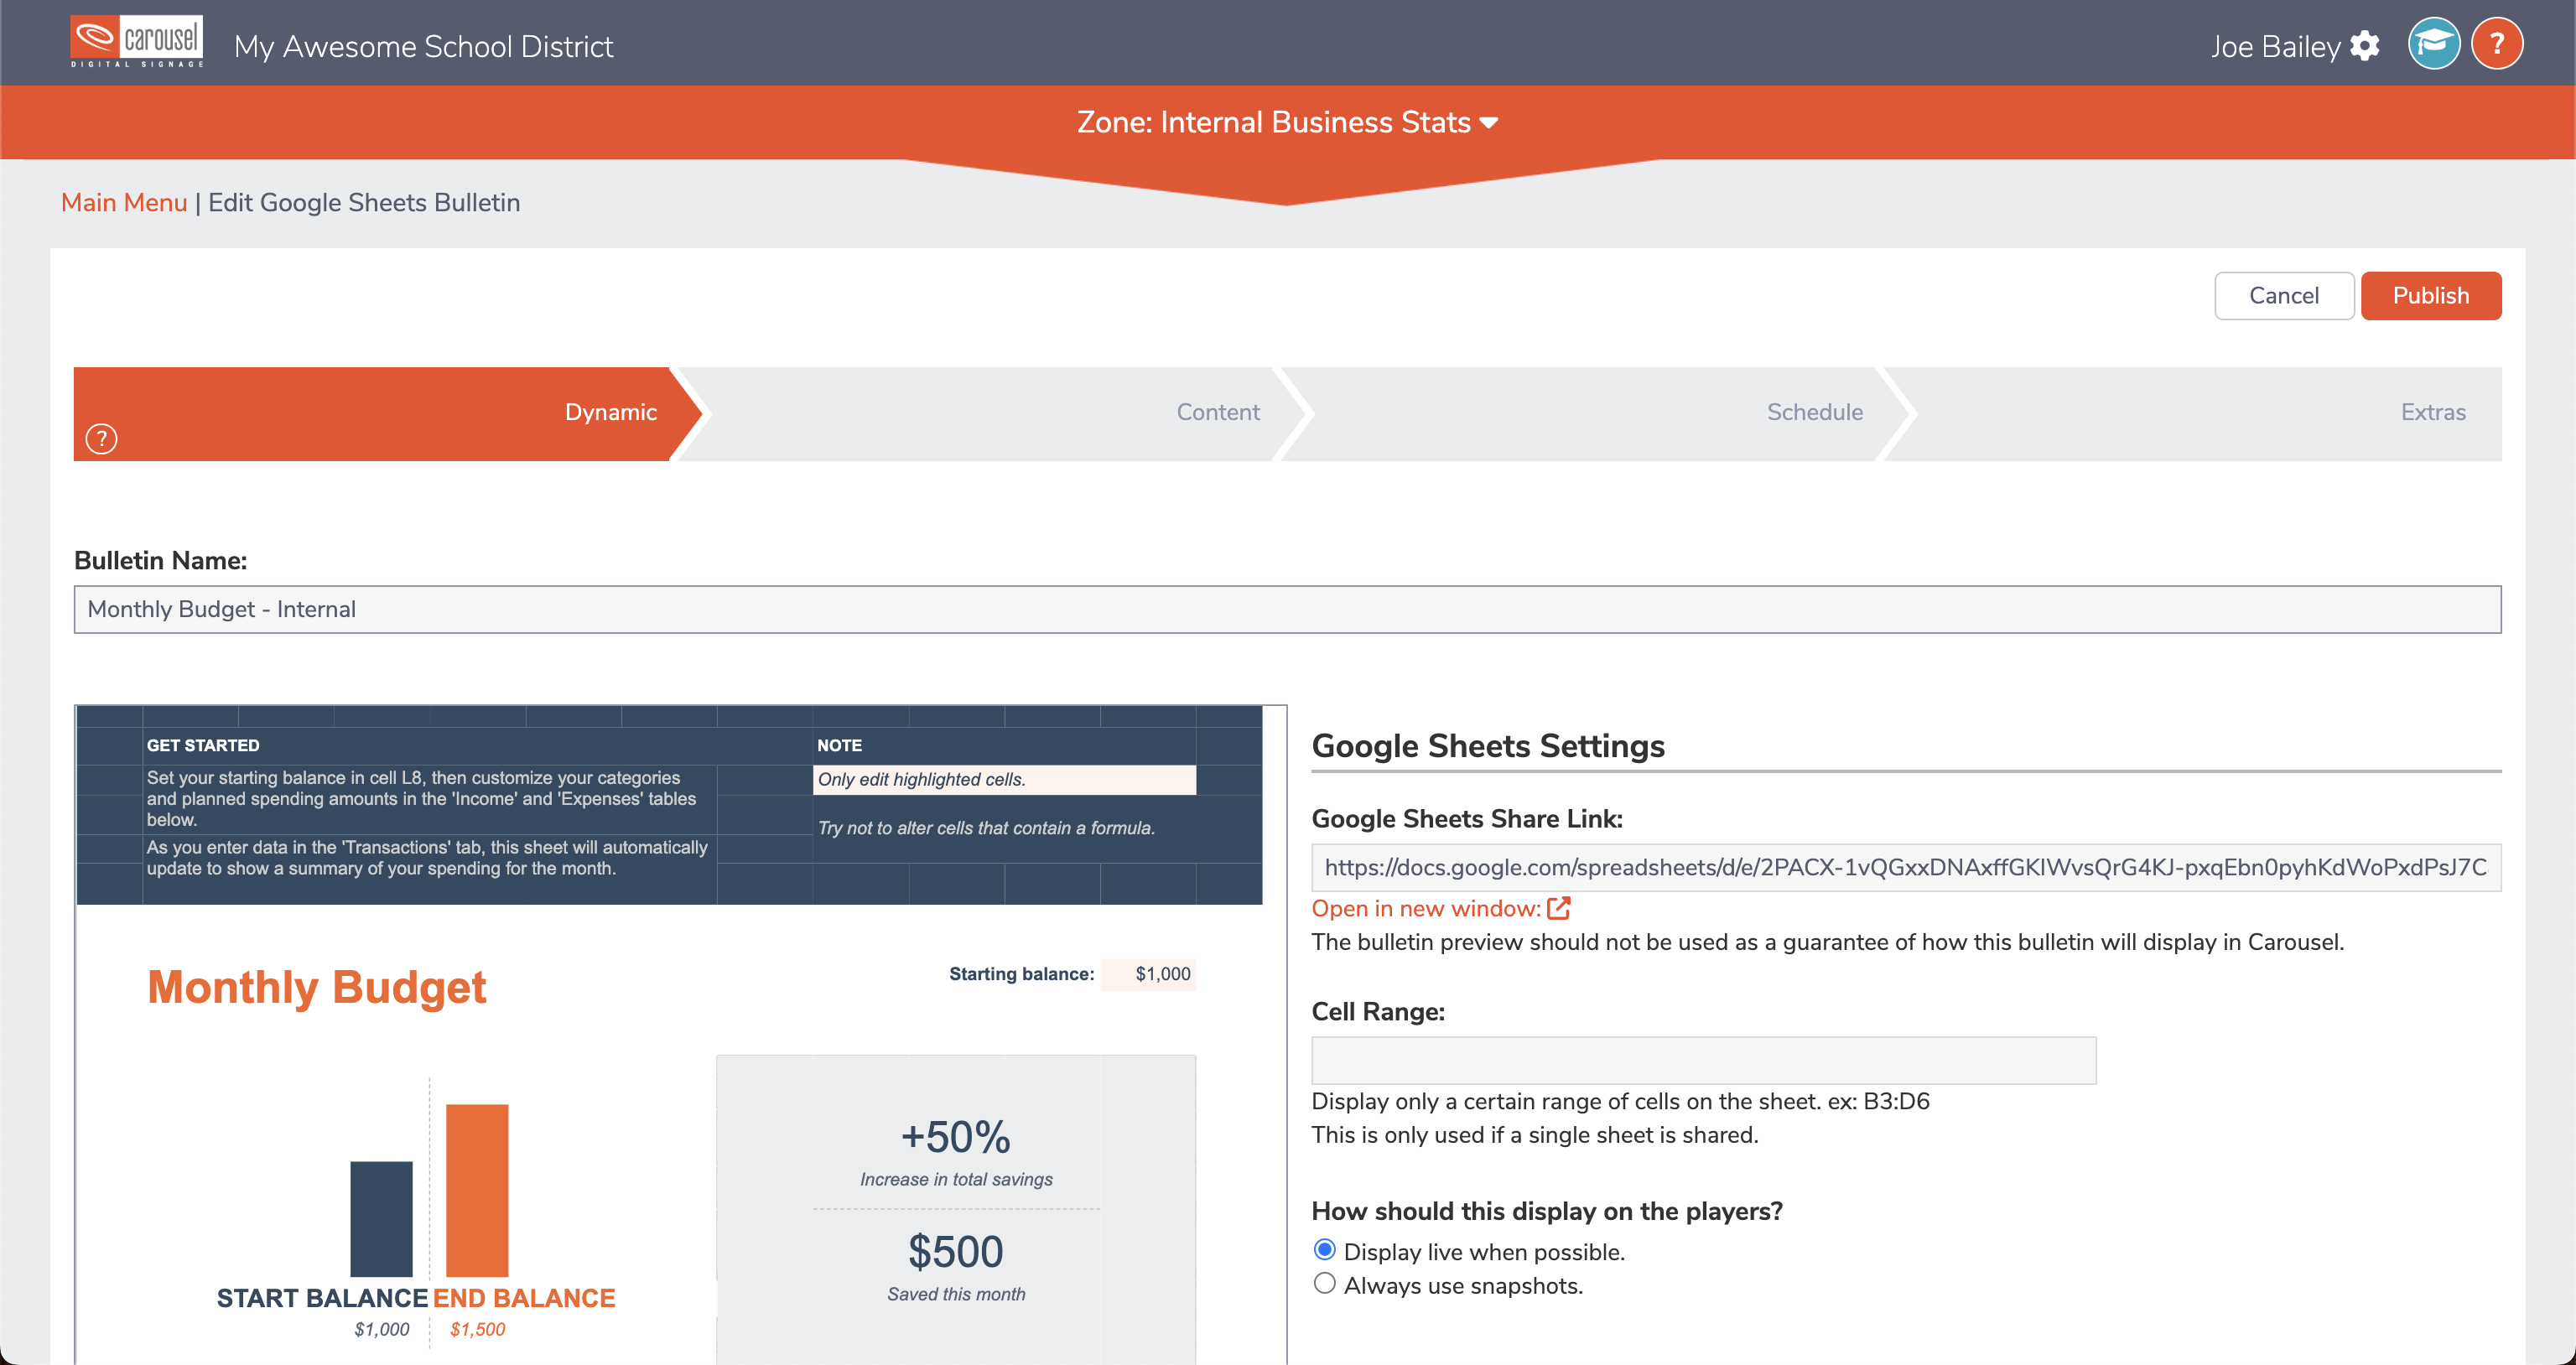Image resolution: width=2576 pixels, height=1365 pixels.
Task: Click the Carousel Digital Signage logo
Action: tap(137, 43)
